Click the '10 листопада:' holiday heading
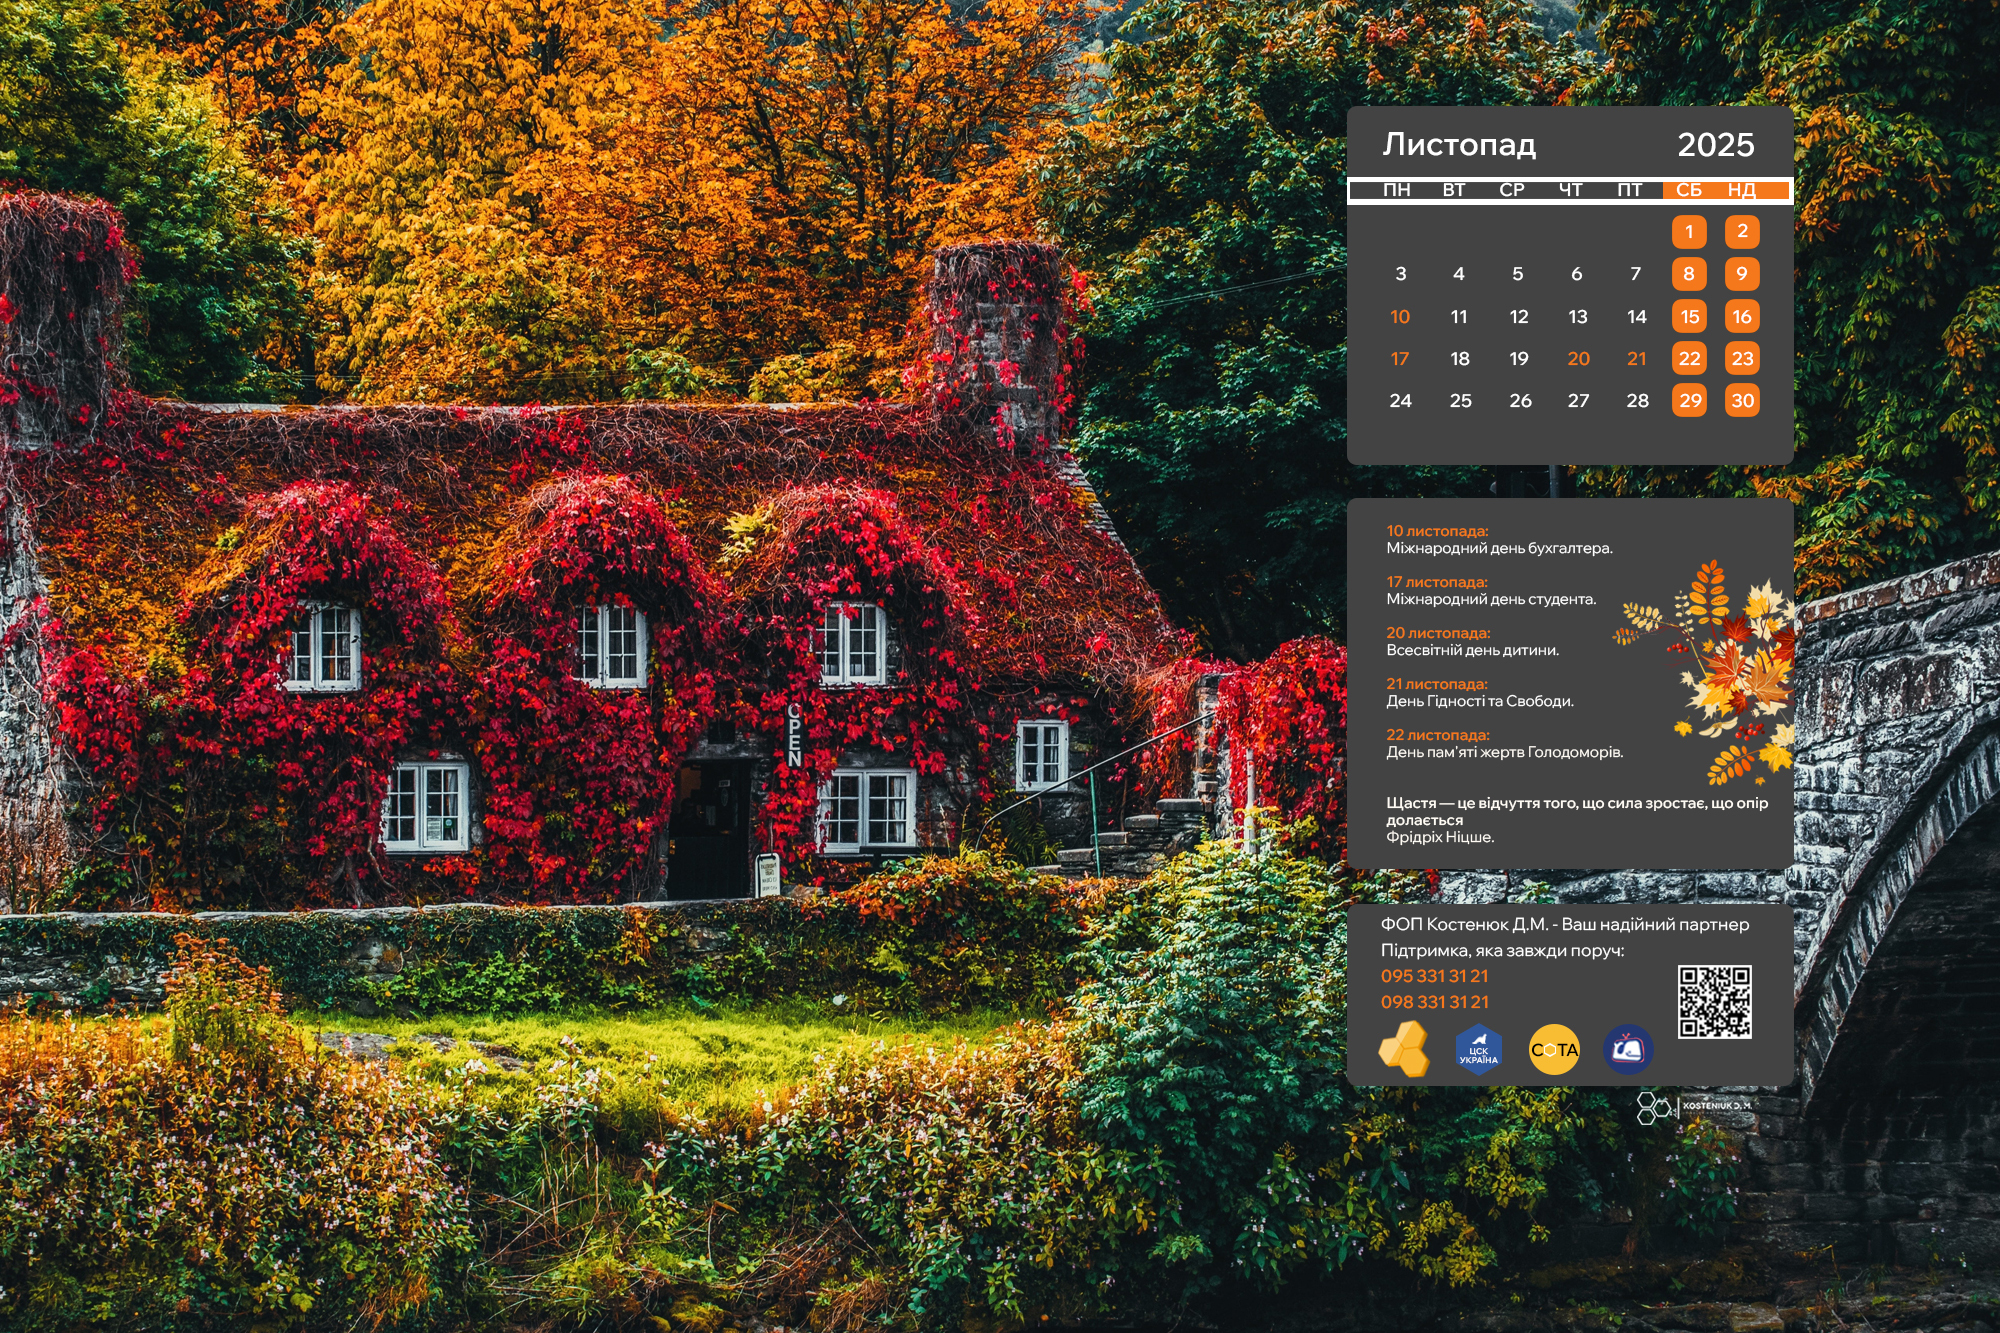The image size is (2000, 1333). [x=1437, y=531]
